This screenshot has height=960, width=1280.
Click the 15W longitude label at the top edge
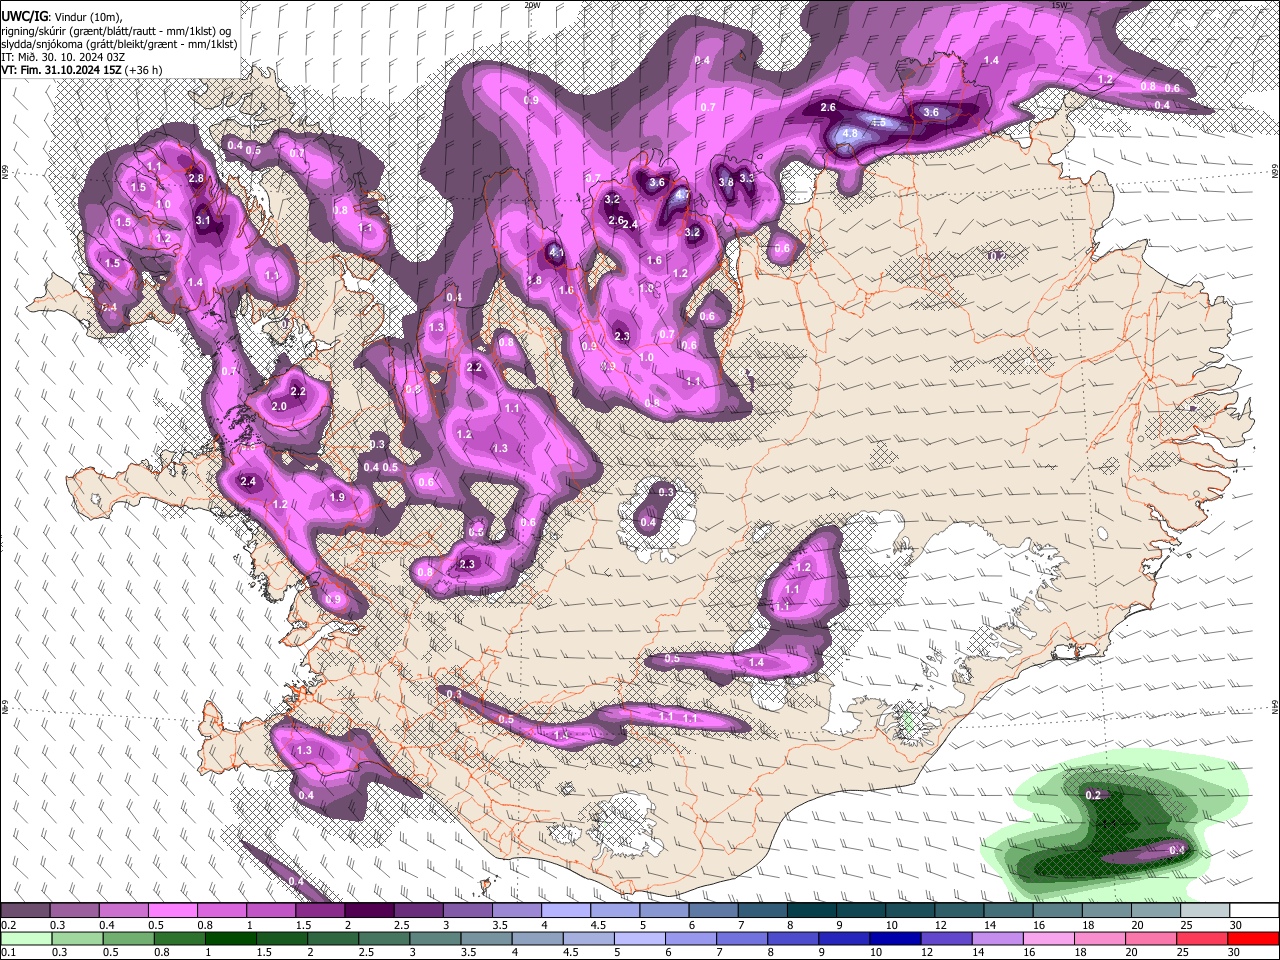[x=1059, y=5]
